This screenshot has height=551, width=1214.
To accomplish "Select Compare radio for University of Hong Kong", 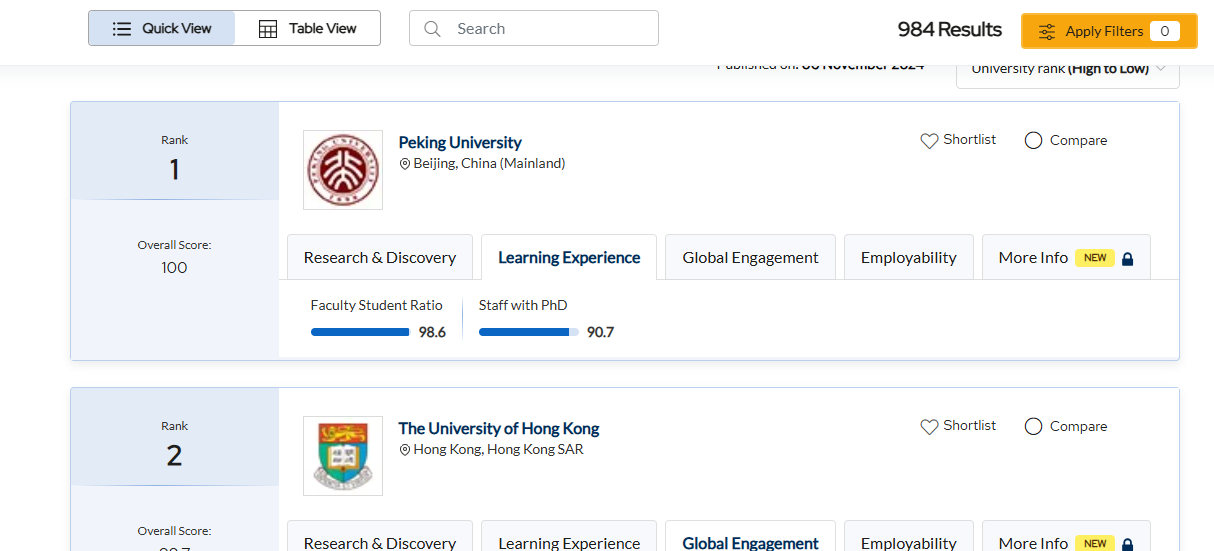I will pyautogui.click(x=1034, y=427).
